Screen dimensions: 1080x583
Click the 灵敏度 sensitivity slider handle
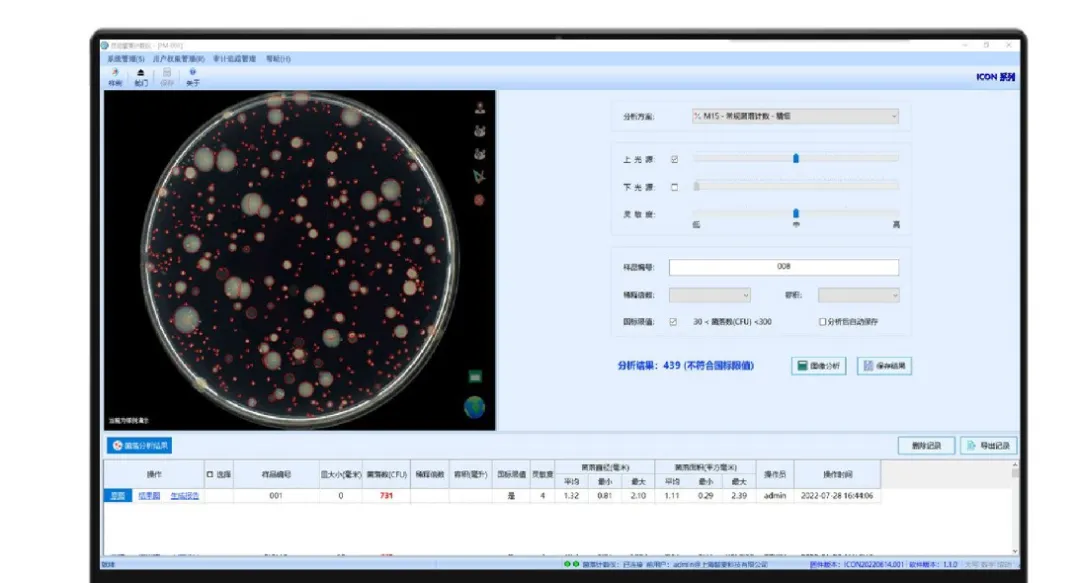coord(796,213)
